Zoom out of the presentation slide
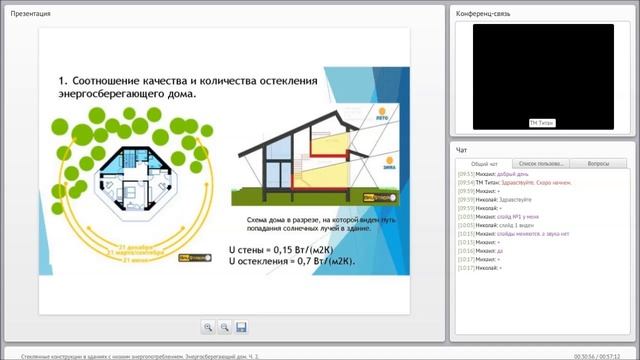Image resolution: width=640 pixels, height=360 pixels. [x=224, y=327]
